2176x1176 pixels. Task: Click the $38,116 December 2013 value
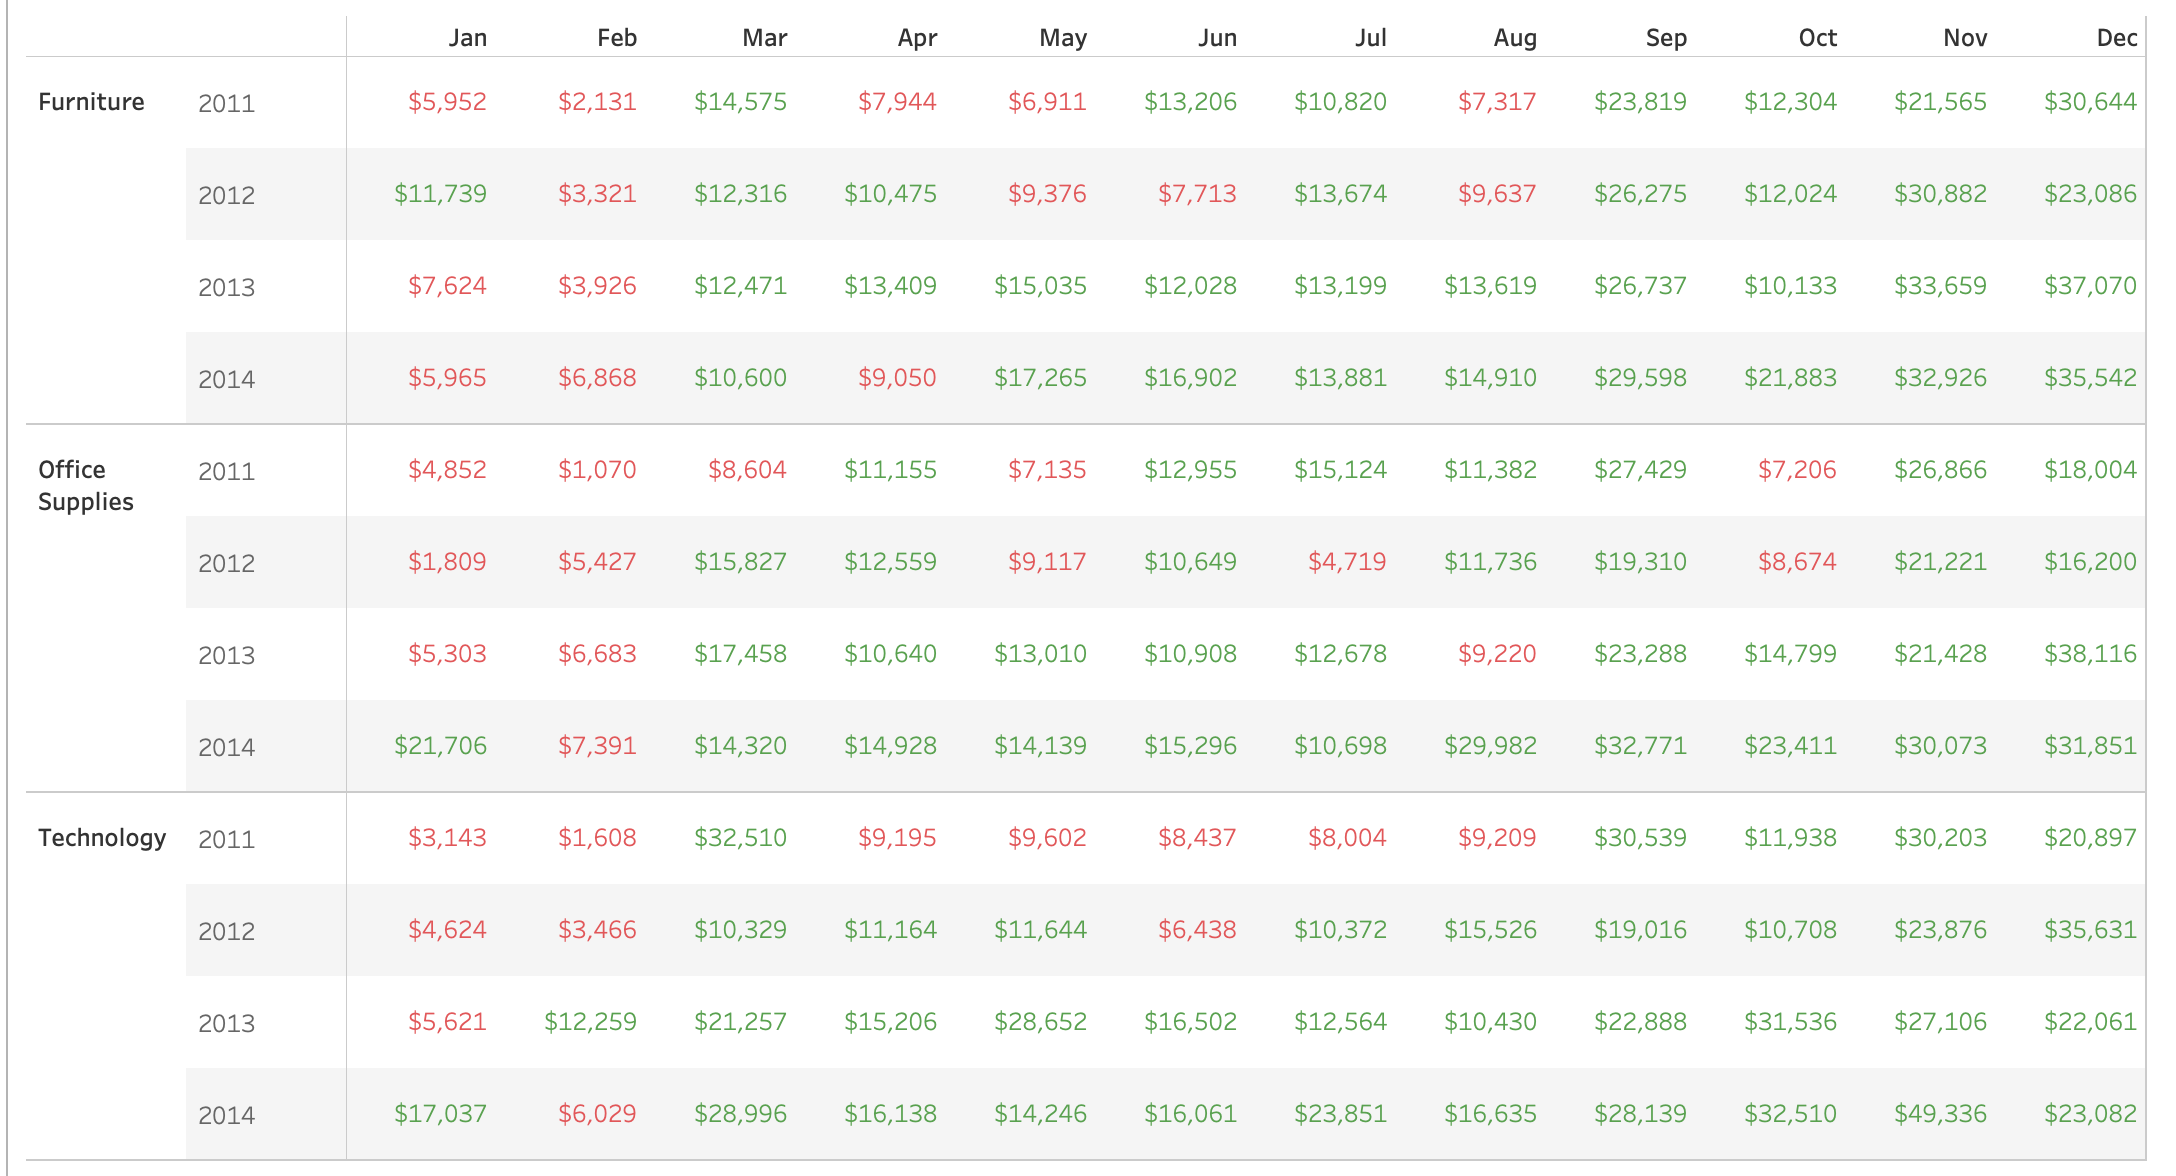click(x=2090, y=654)
